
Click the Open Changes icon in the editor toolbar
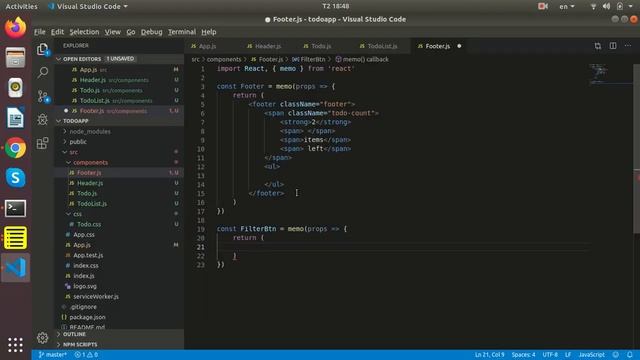click(x=598, y=46)
